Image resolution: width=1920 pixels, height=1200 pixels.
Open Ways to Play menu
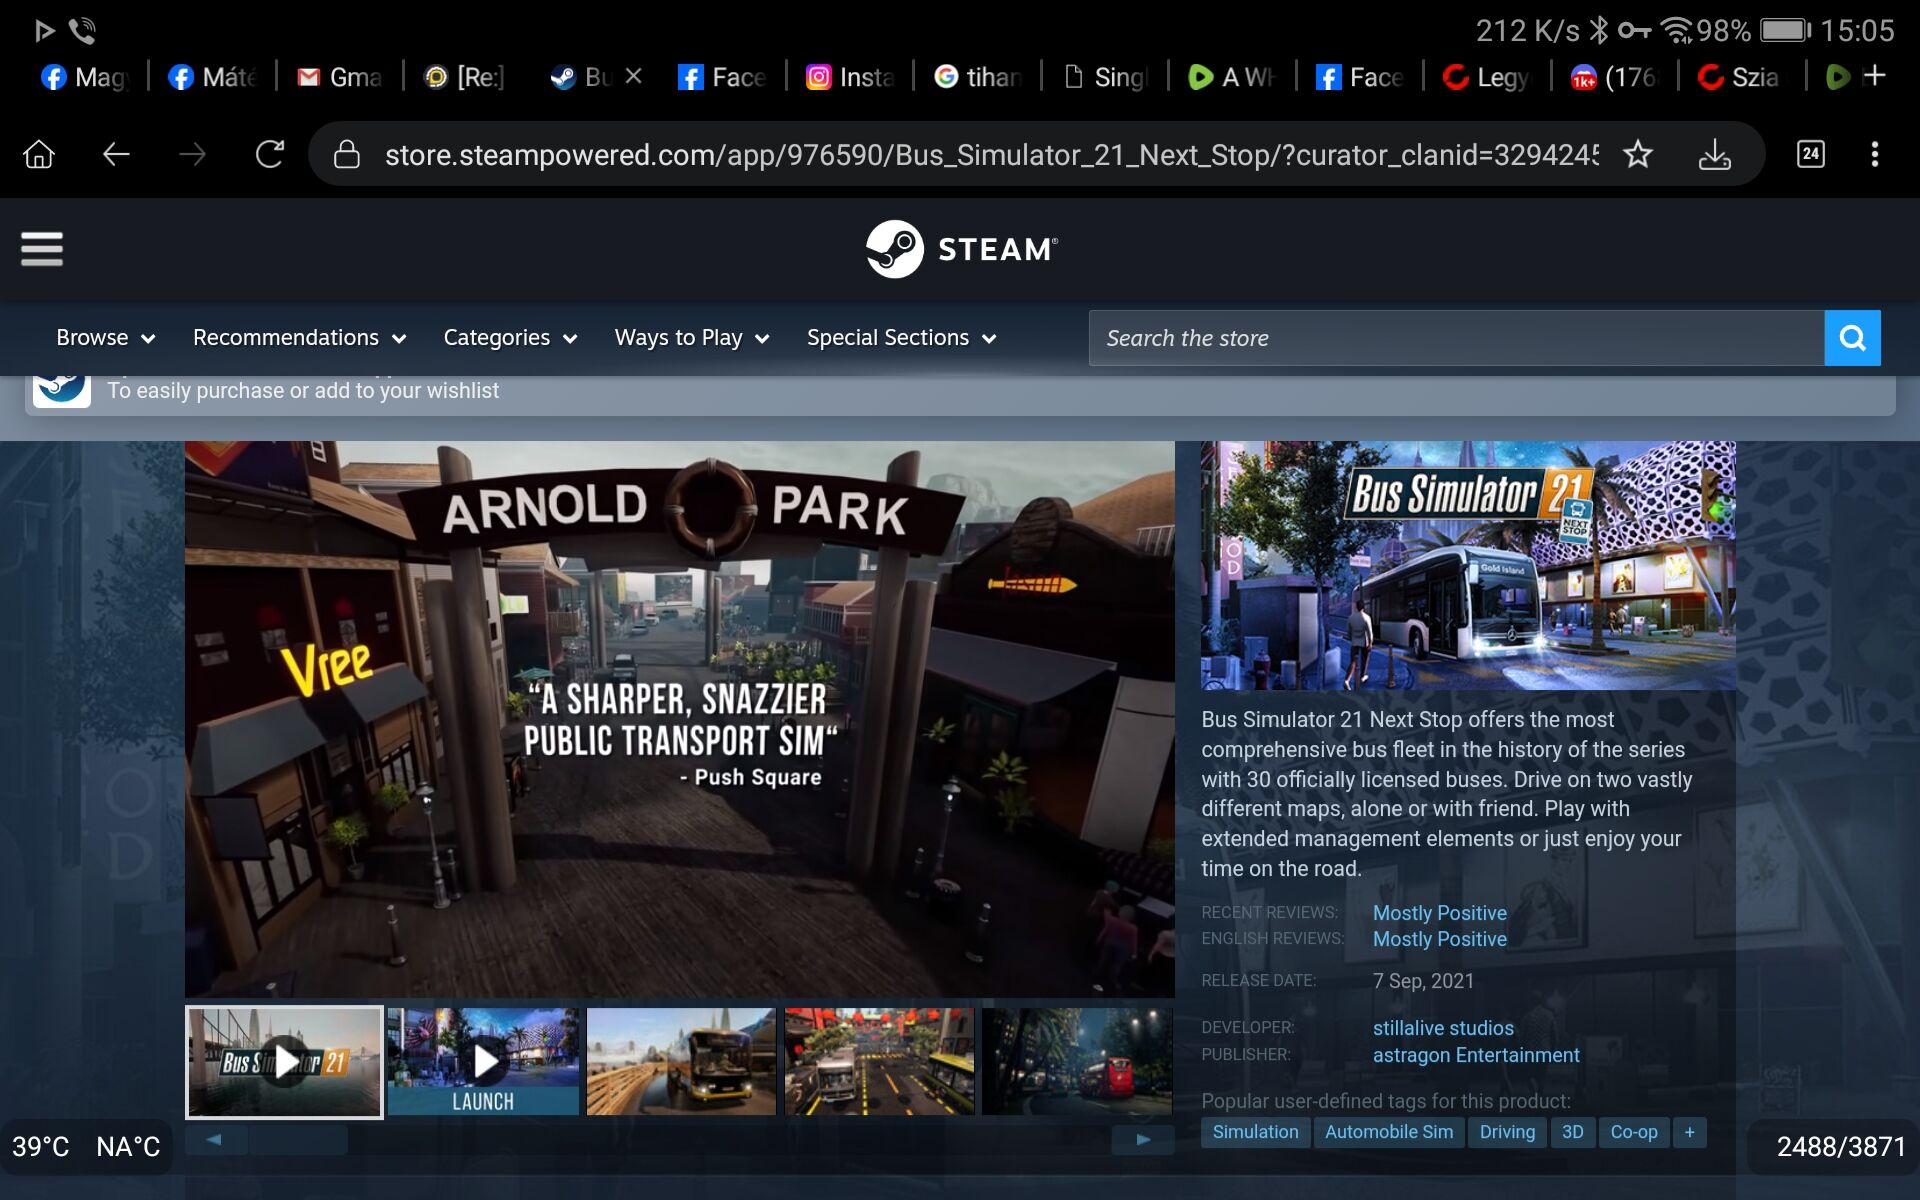click(x=691, y=338)
